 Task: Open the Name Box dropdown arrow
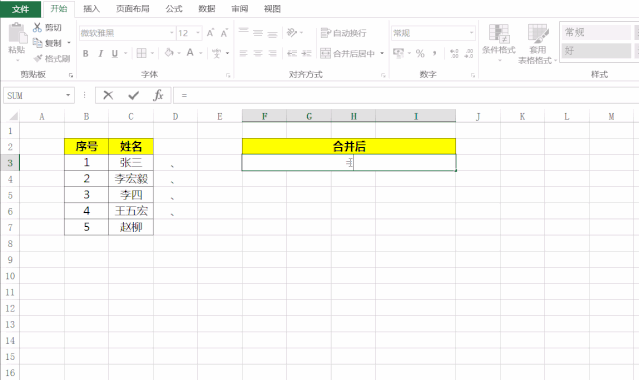68,95
